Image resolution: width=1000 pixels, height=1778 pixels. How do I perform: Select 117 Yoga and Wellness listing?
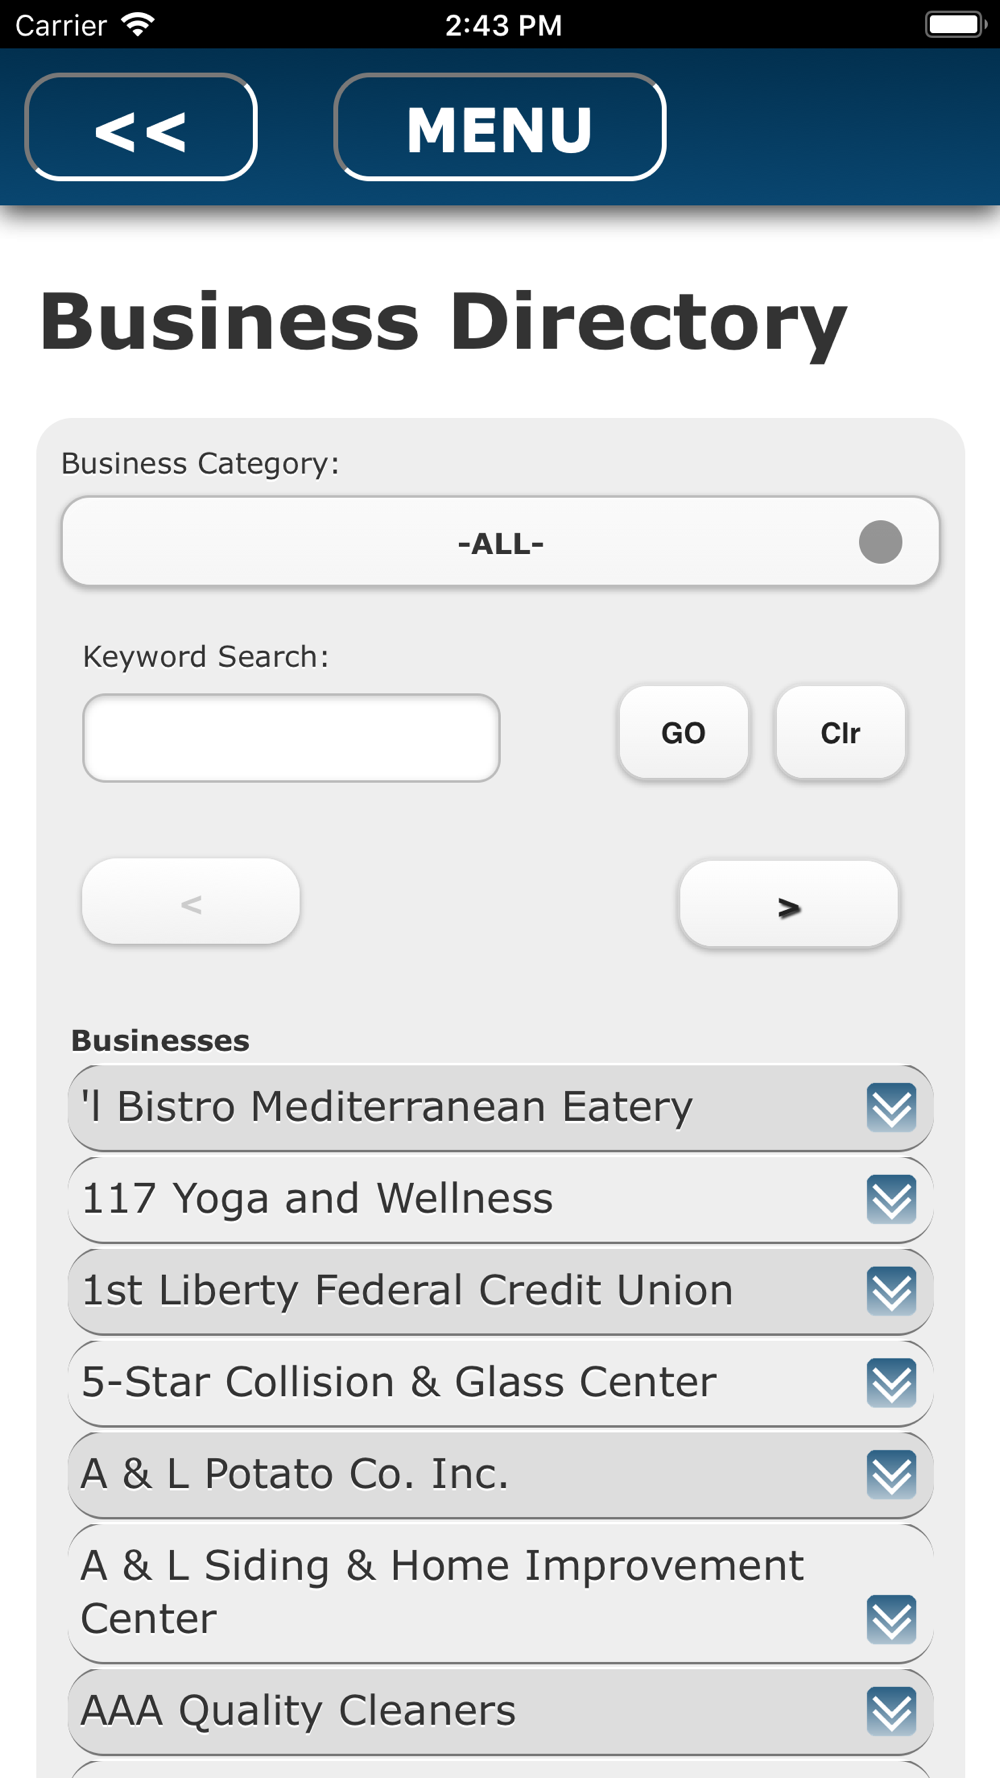pyautogui.click(x=500, y=1200)
